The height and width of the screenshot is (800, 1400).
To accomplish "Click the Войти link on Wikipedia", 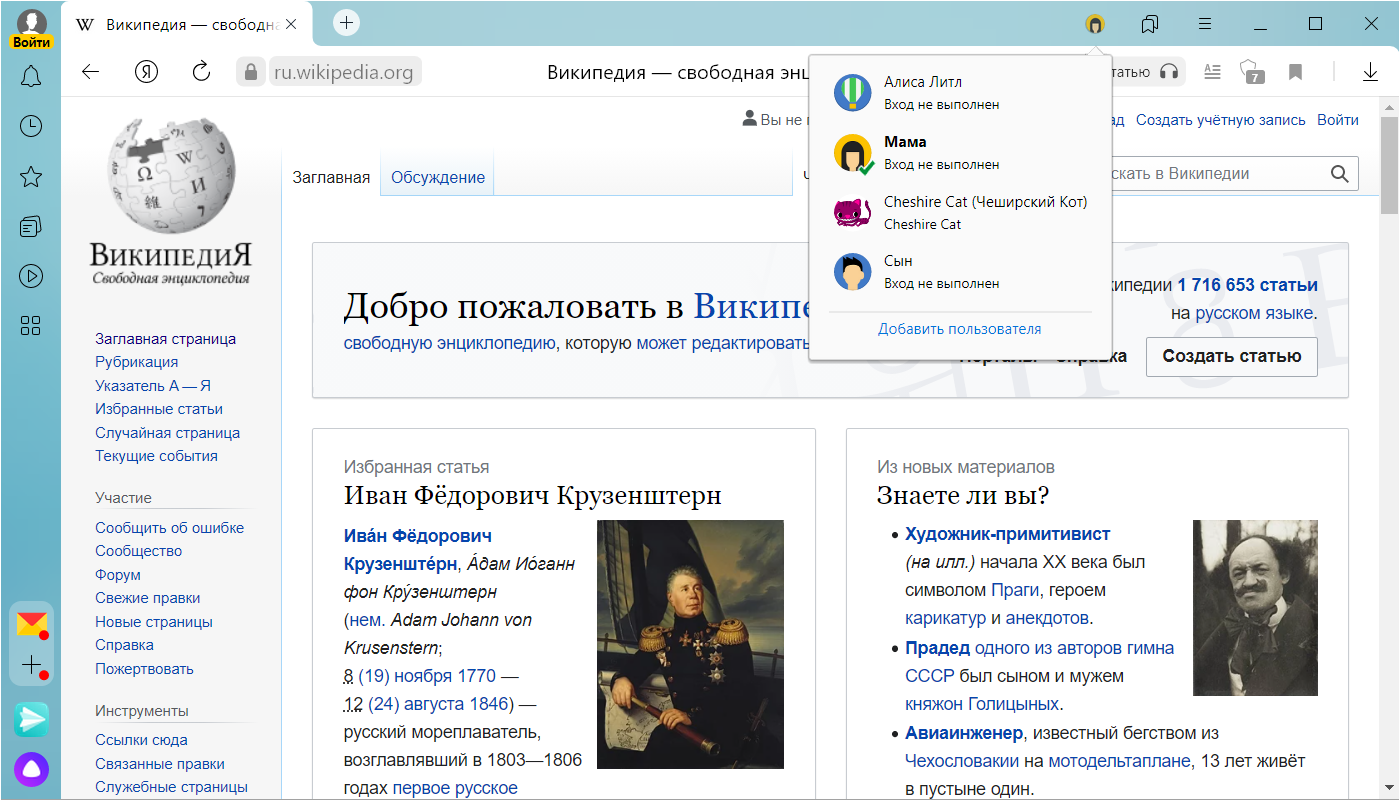I will pos(1338,120).
